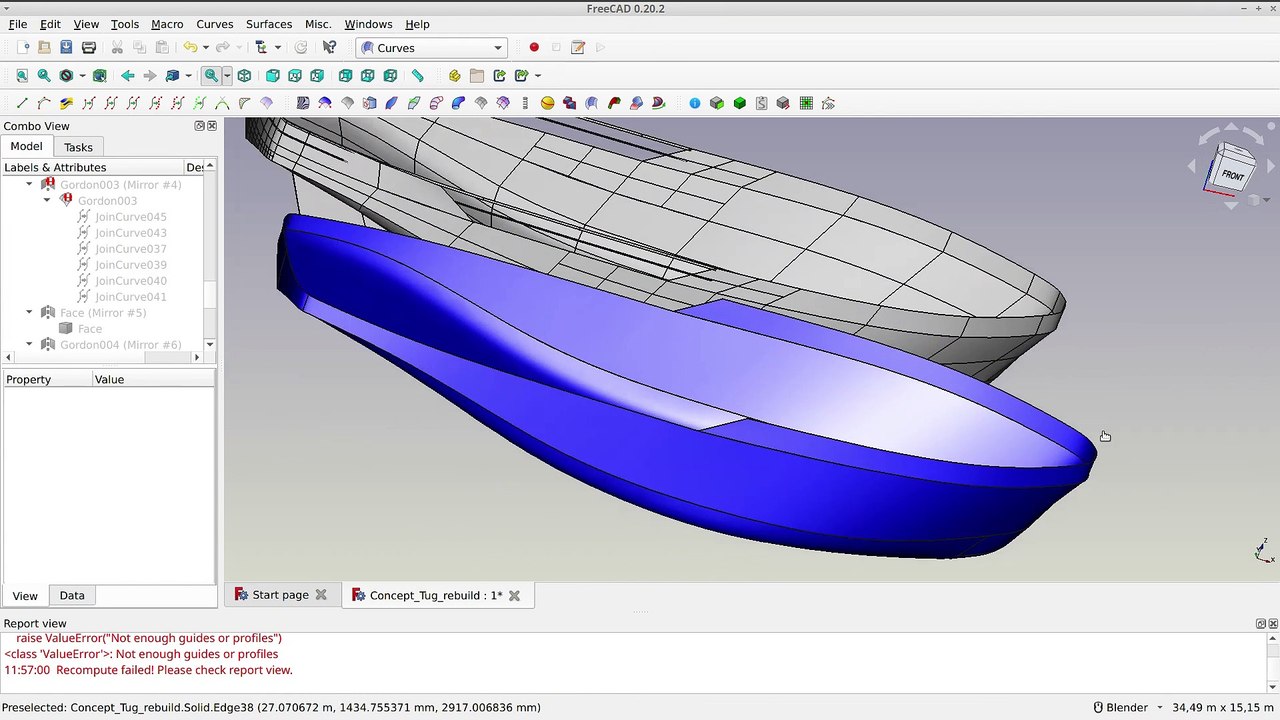Open the Undo history dropdown arrow
Screen dimensions: 1280x720
click(x=205, y=47)
